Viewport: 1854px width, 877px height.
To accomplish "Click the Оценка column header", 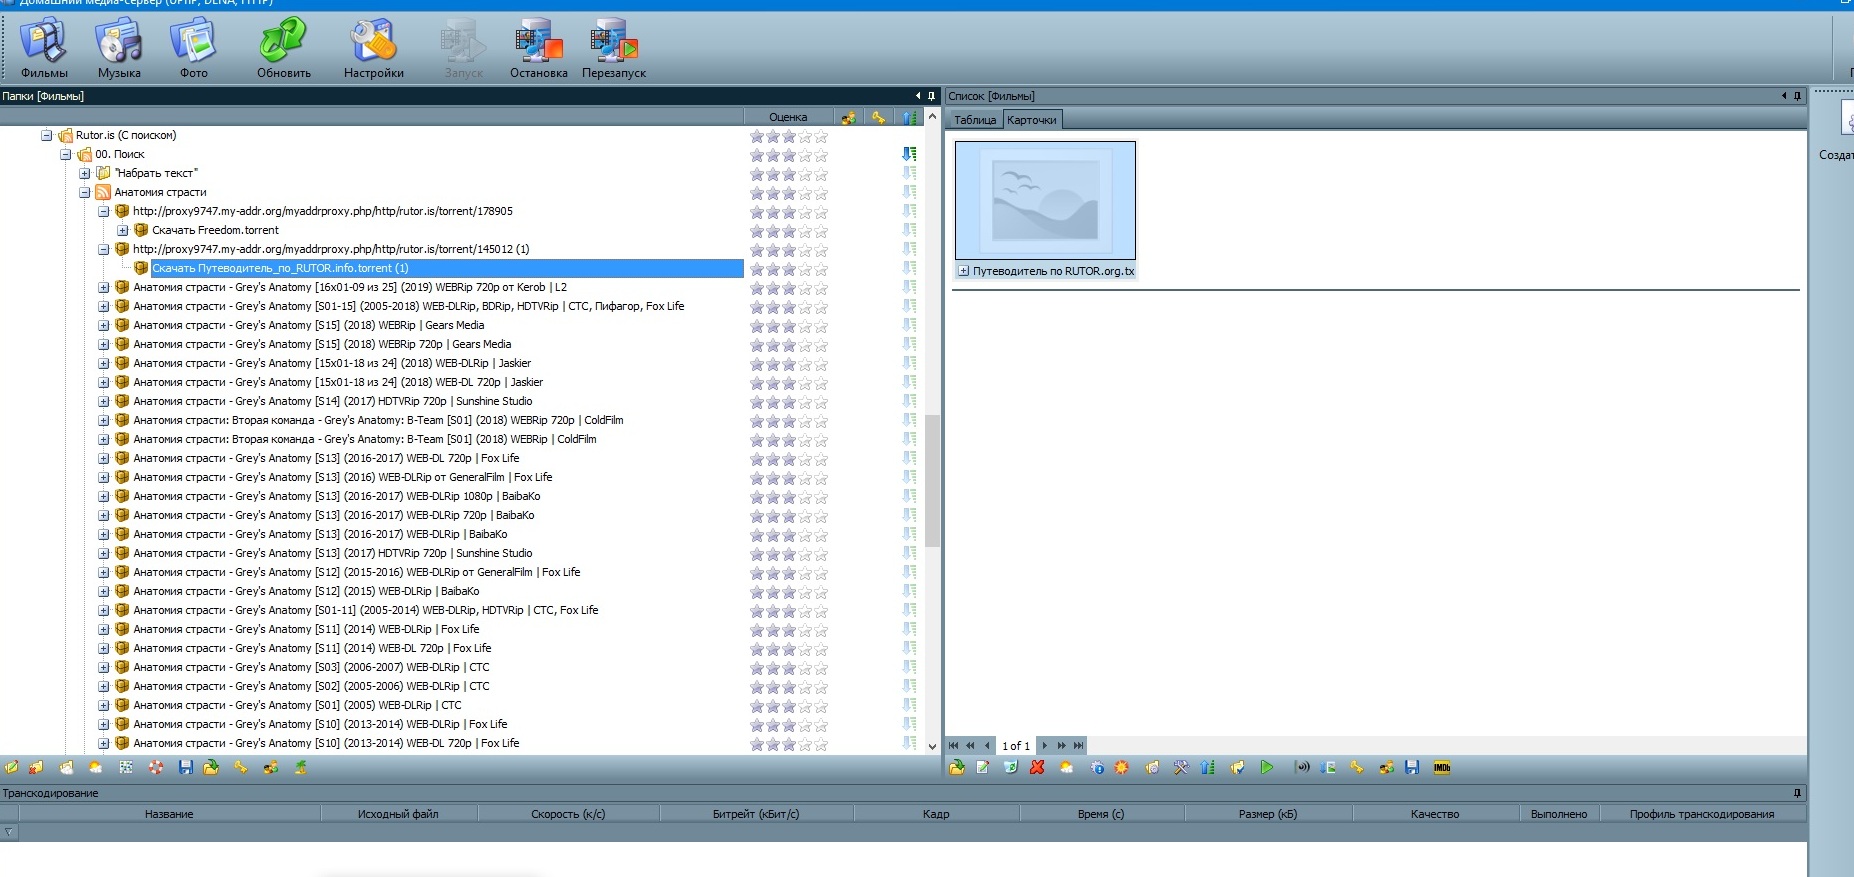I will pos(788,117).
